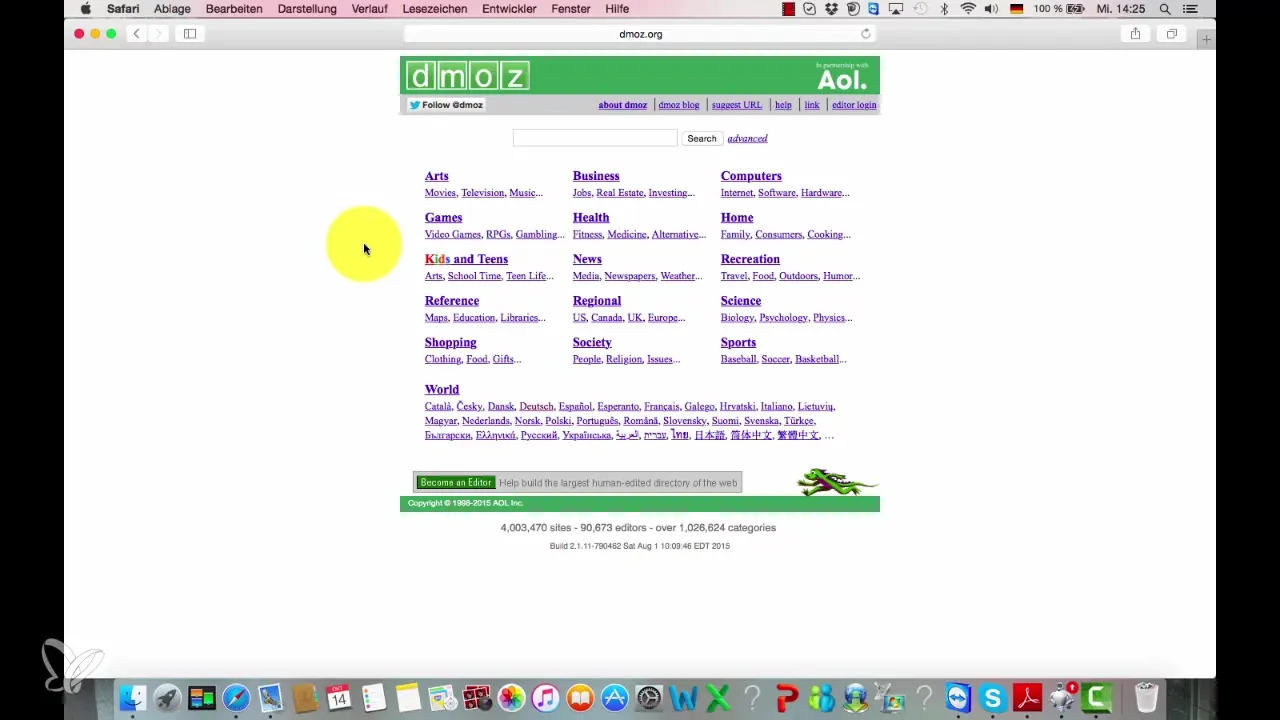This screenshot has width=1280, height=720.
Task: Show all tabs overview
Action: click(1171, 34)
